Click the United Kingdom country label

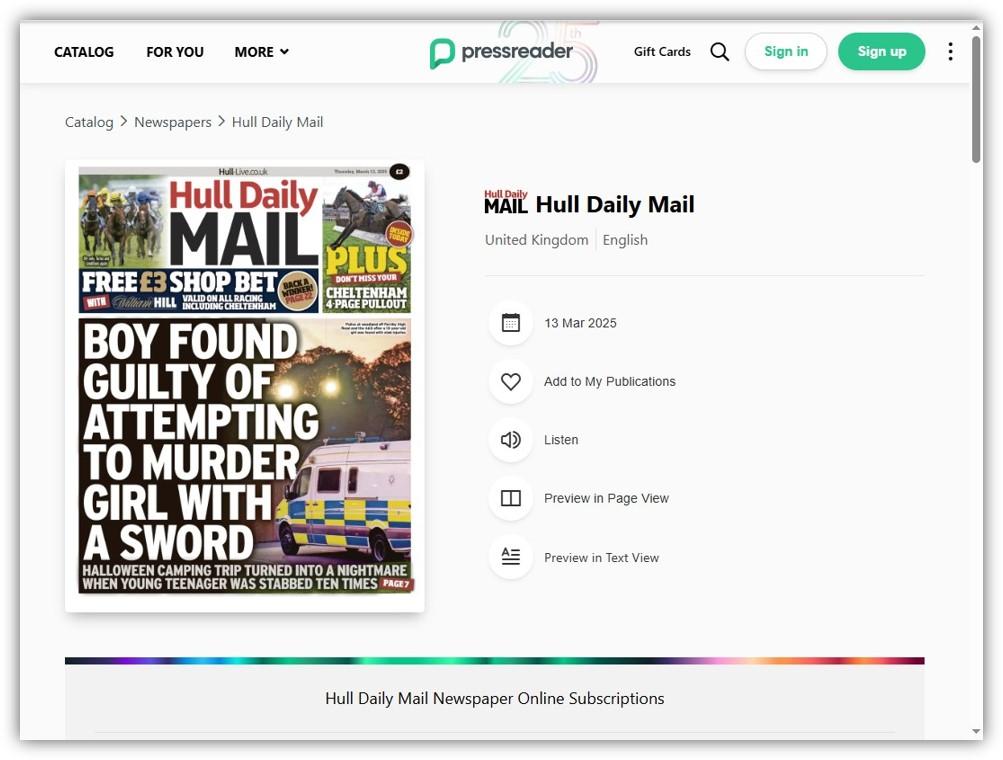tap(537, 240)
